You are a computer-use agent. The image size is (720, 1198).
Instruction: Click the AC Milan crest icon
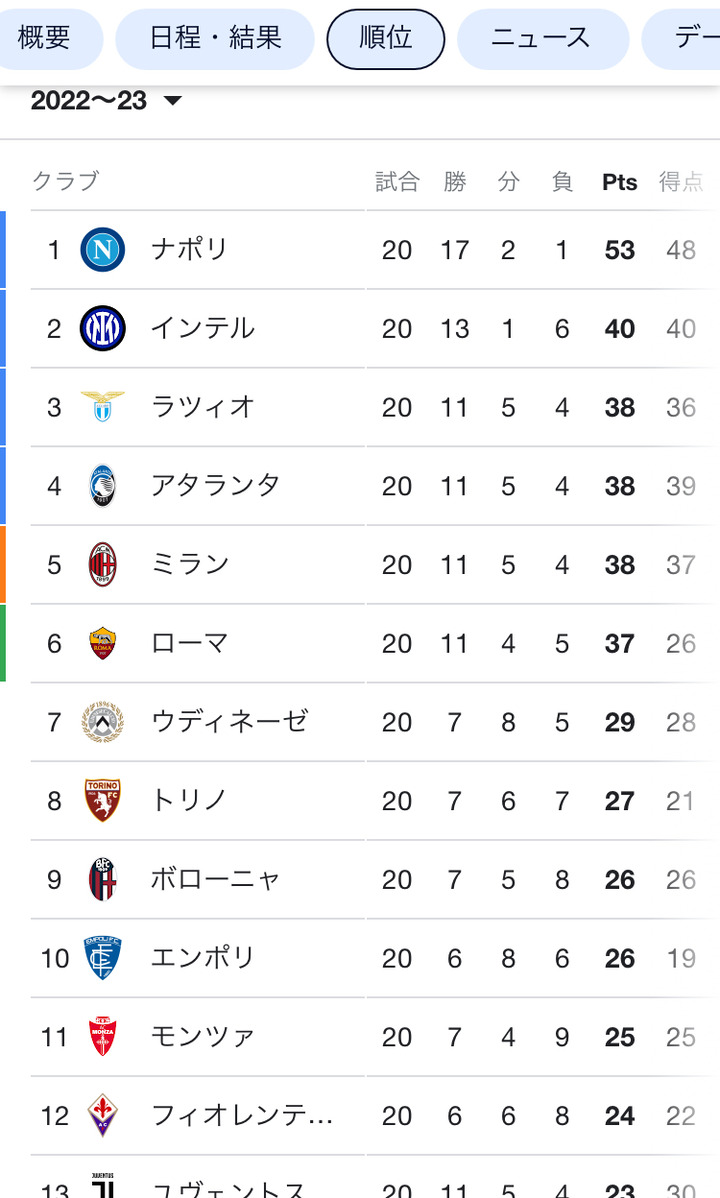[x=103, y=565]
